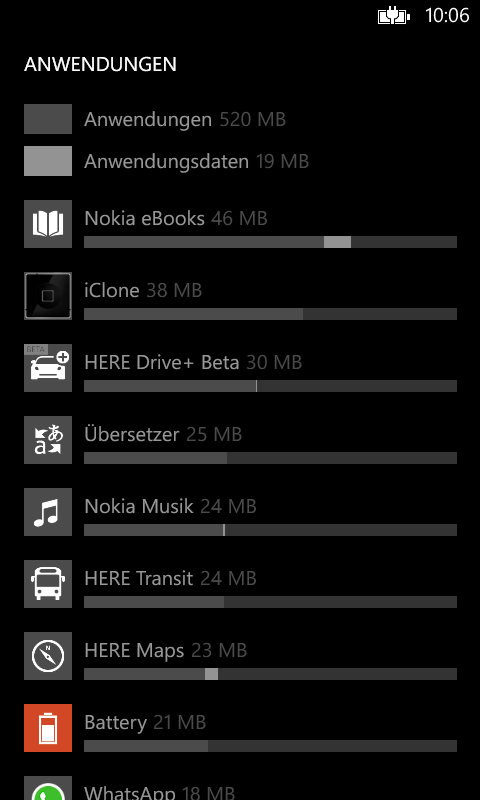
Task: Click the dark gray Anwendungen legend swatch
Action: click(48, 119)
